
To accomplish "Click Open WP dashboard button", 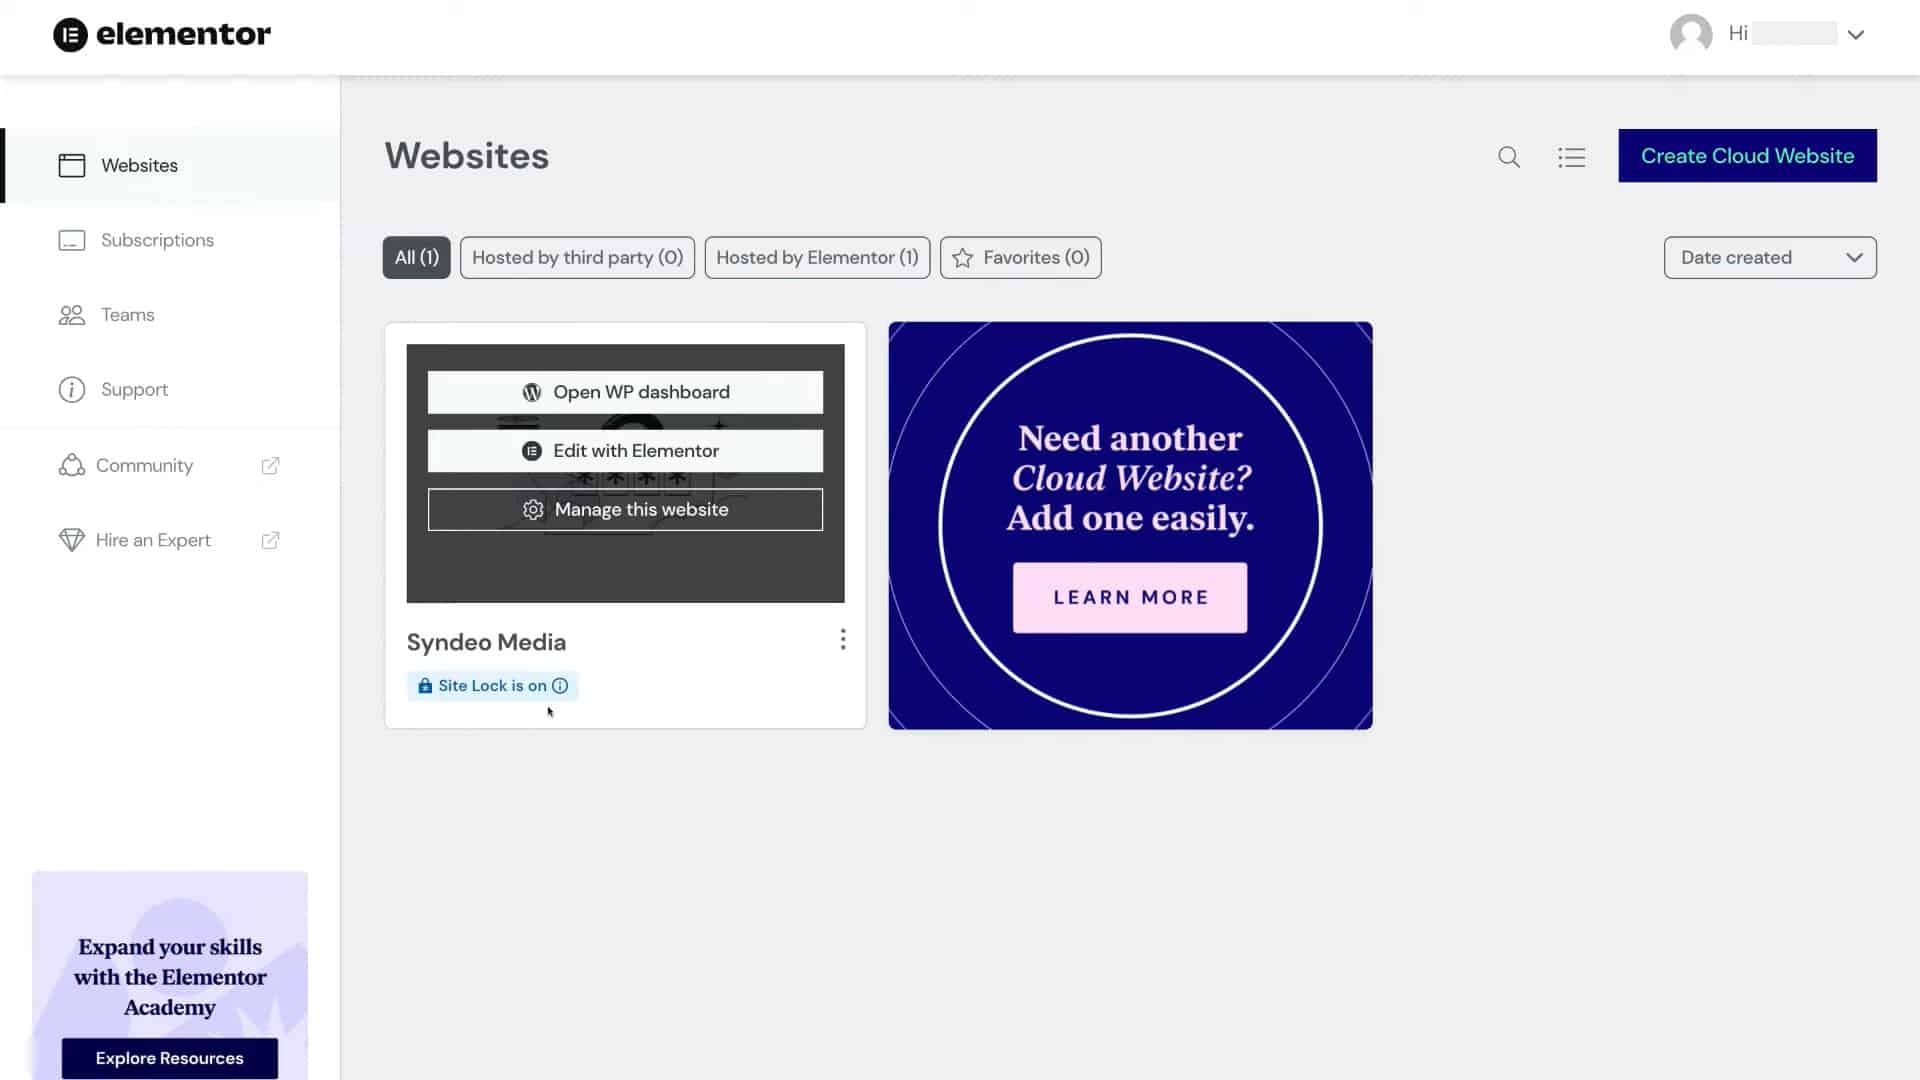I will [625, 392].
